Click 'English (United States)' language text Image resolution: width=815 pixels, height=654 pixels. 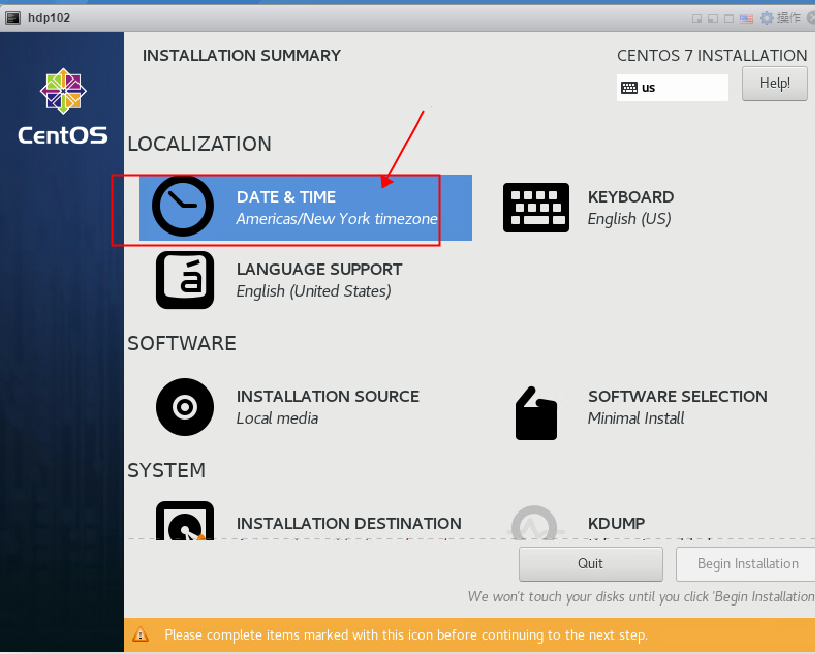tap(314, 291)
